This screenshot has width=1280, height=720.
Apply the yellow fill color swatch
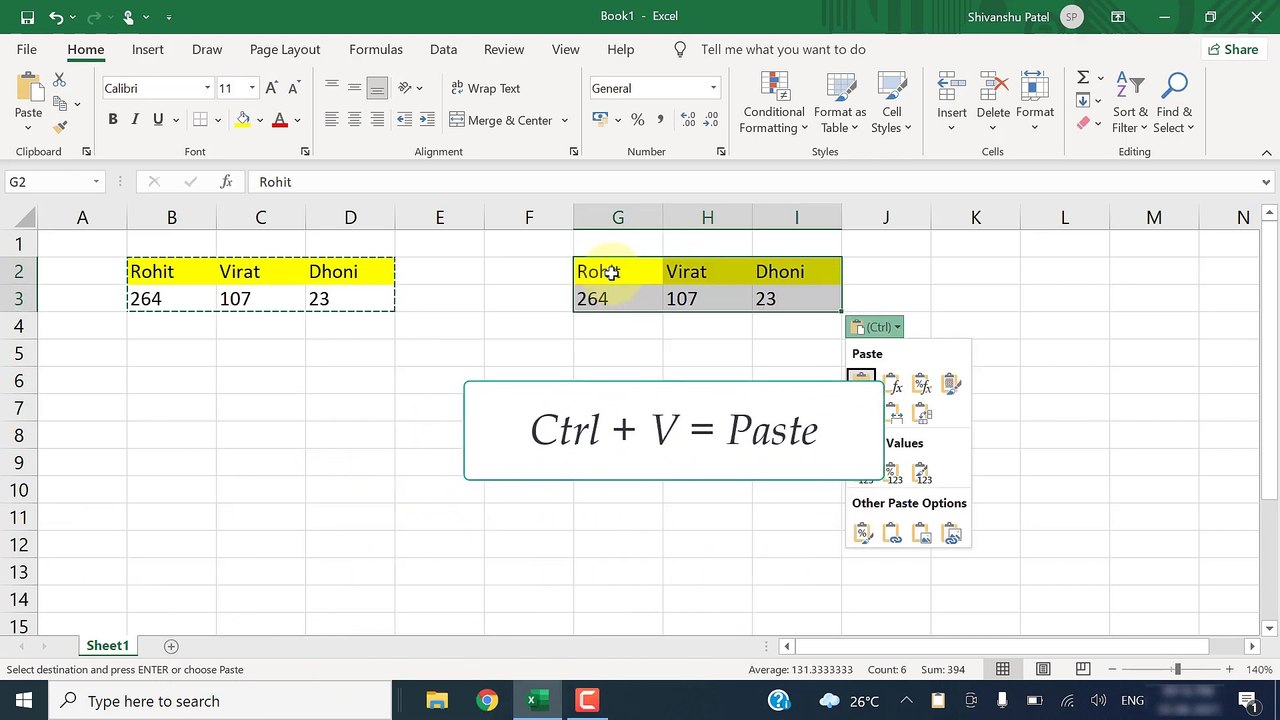click(x=243, y=120)
